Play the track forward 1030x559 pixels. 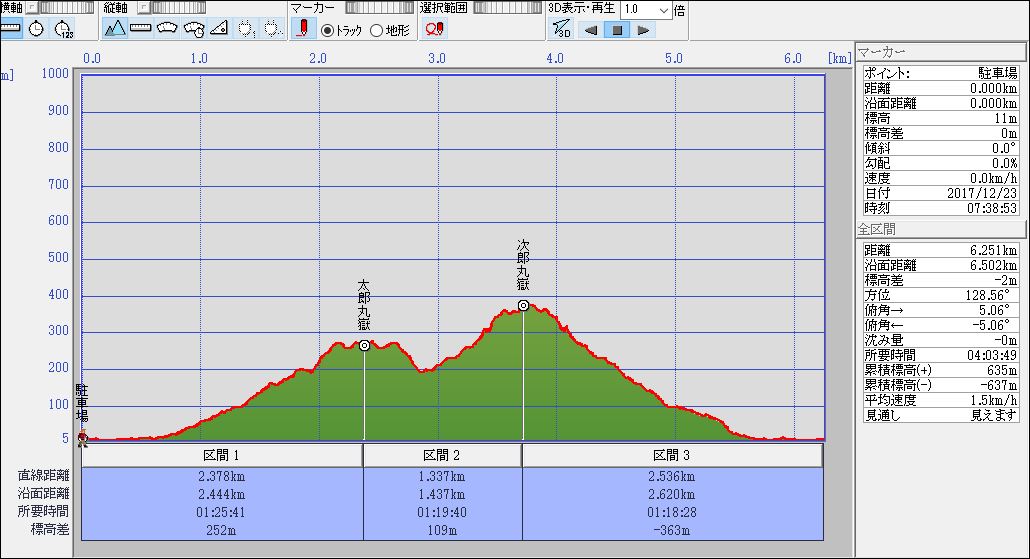643,30
